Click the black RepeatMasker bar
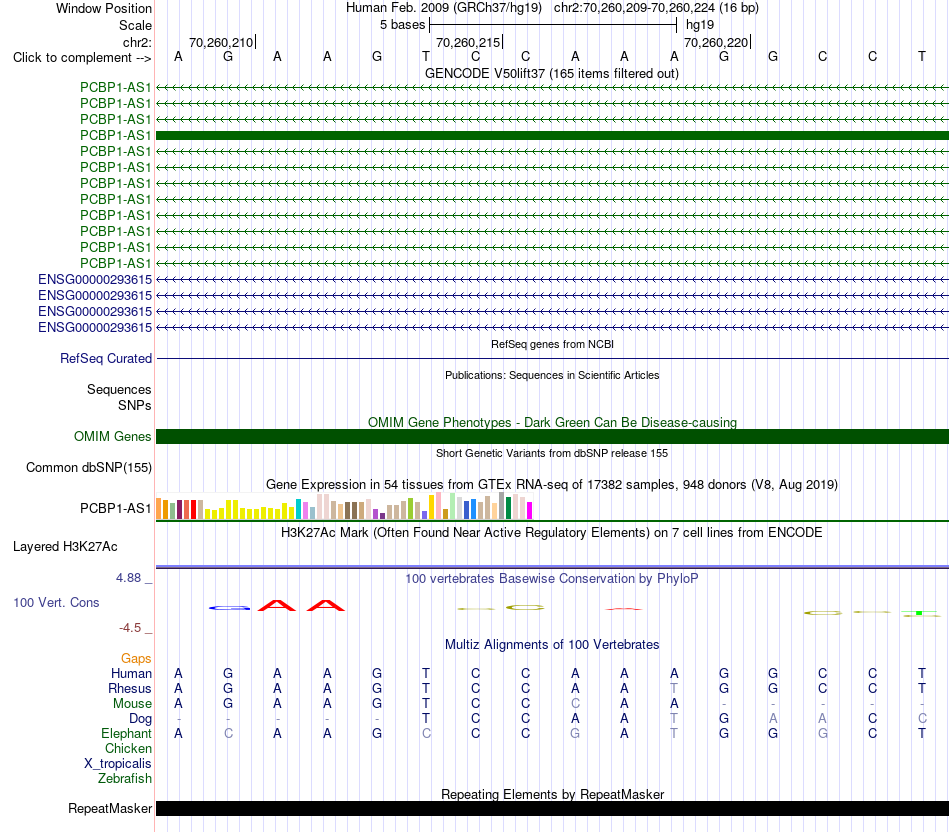This screenshot has height=832, width=950. (x=552, y=808)
